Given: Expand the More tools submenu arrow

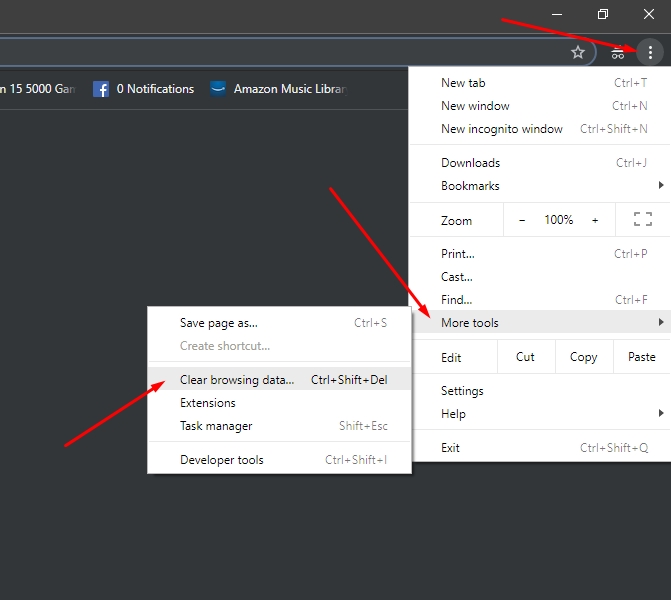Looking at the screenshot, I should click(661, 322).
